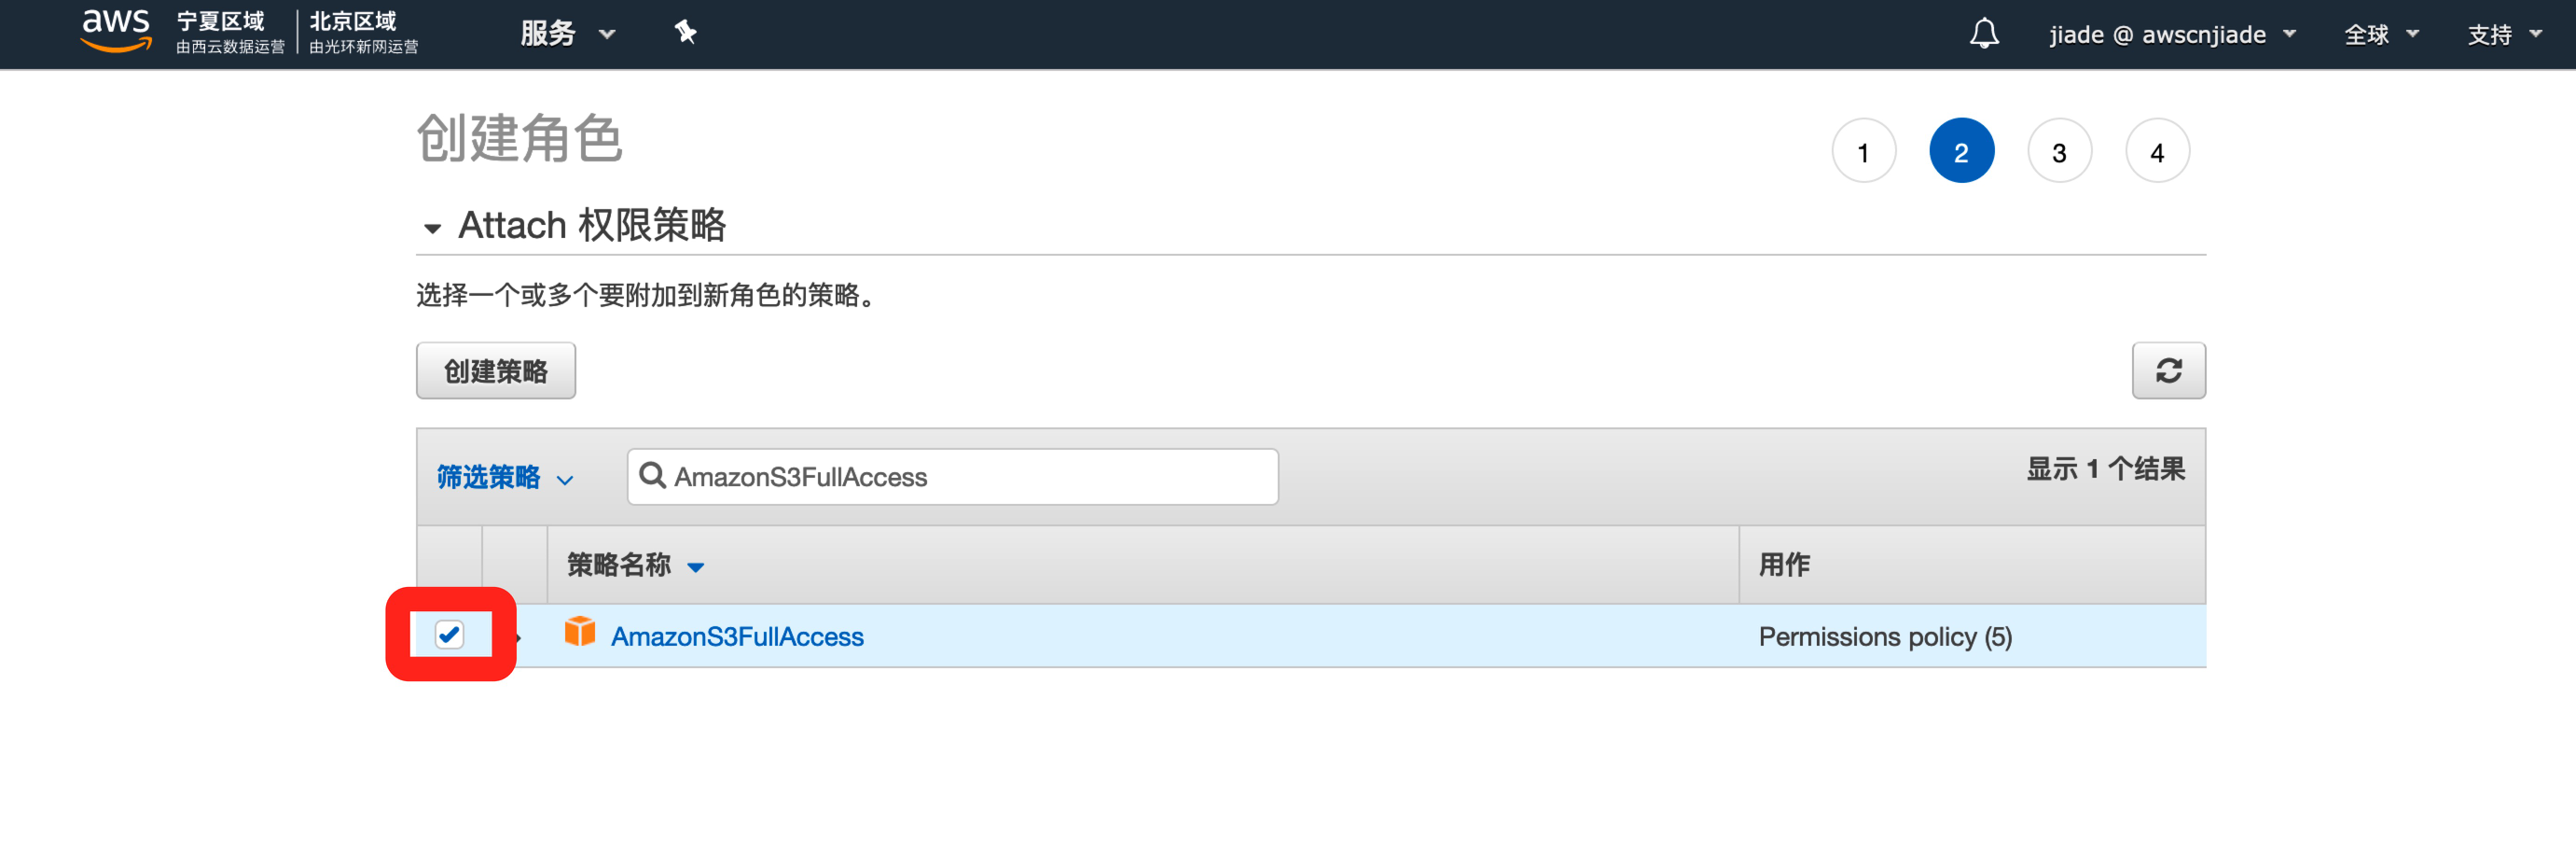Viewport: 2576px width, 866px height.
Task: Open the 支持 support menu
Action: (x=2504, y=35)
